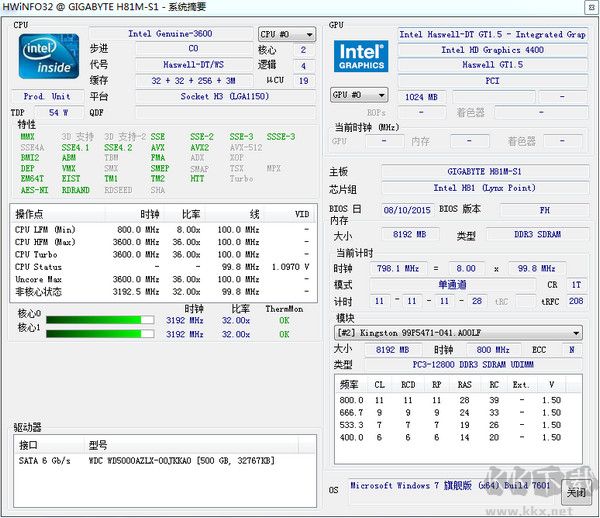Click the Core 0 usage bar
This screenshot has width=600, height=518.
tap(100, 320)
